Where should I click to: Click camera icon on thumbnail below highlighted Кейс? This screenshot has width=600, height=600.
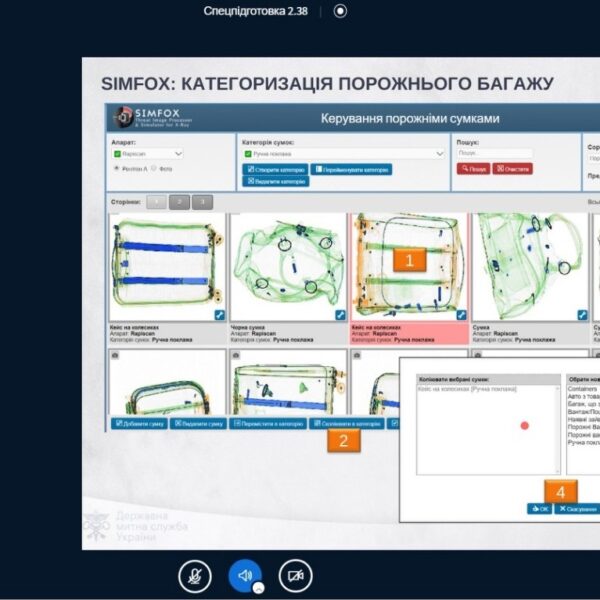click(x=357, y=355)
